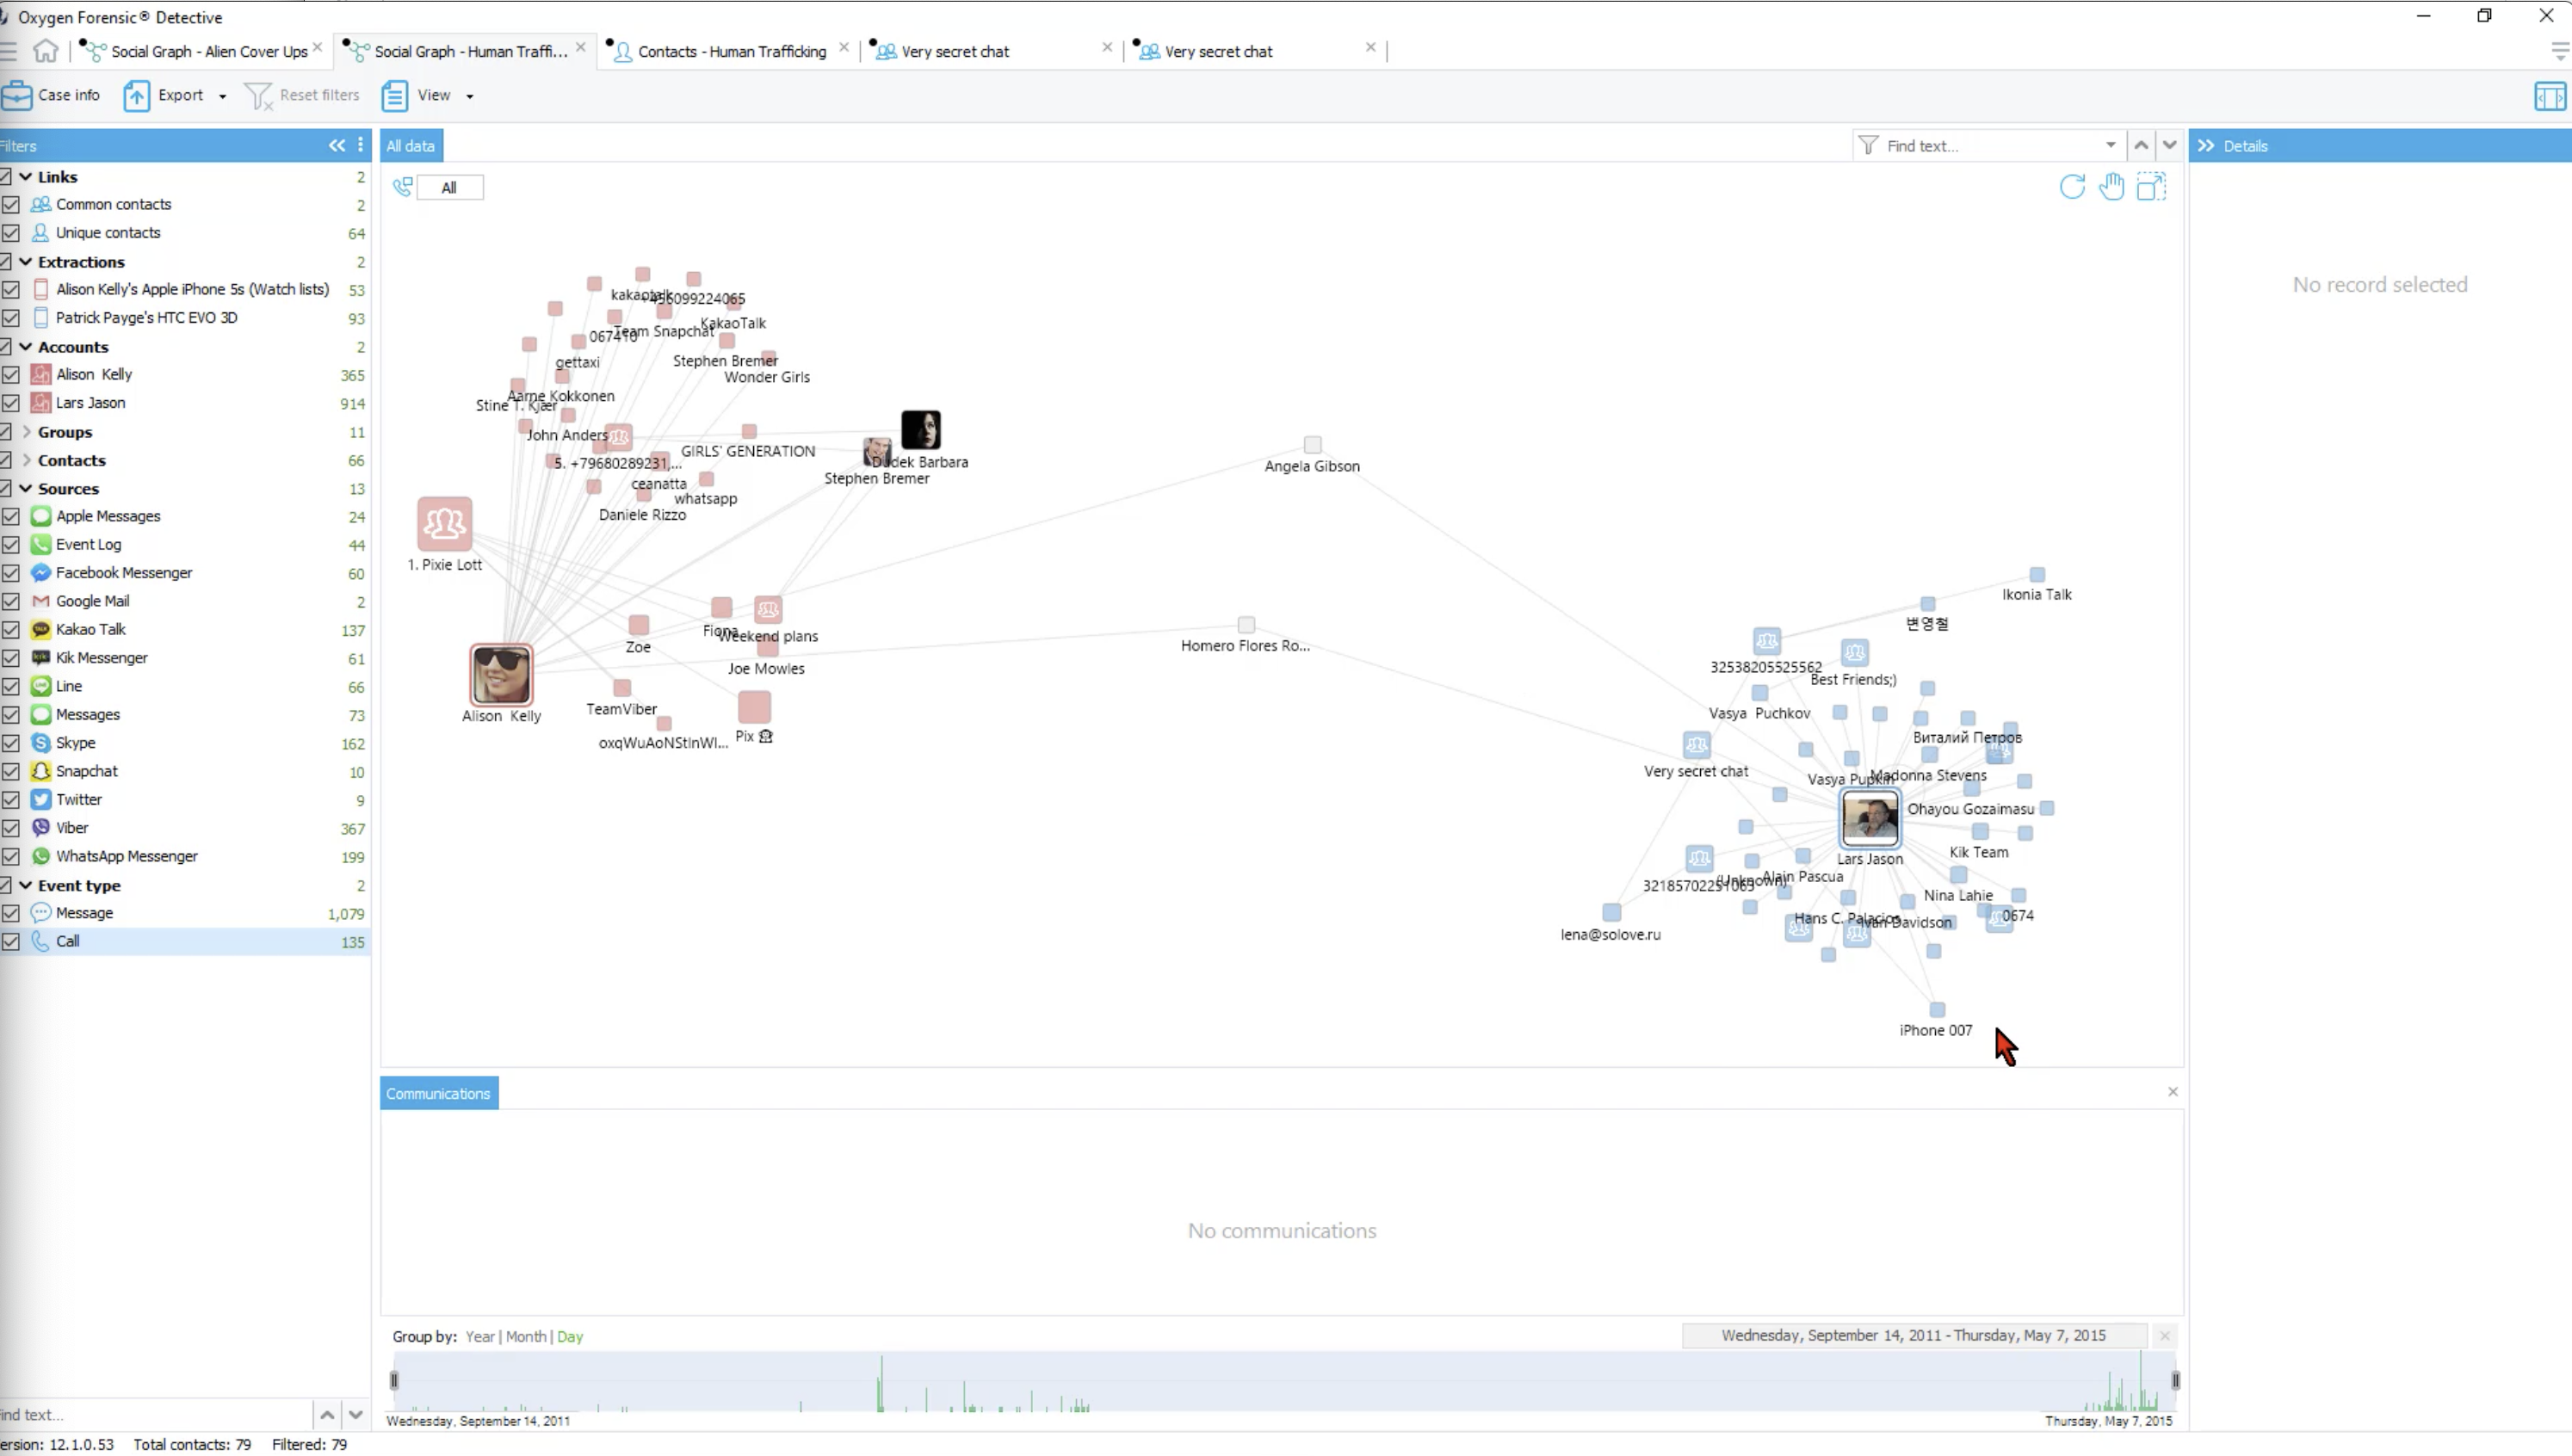Click the Home icon in tab bar
The width and height of the screenshot is (2572, 1456).
[x=45, y=50]
